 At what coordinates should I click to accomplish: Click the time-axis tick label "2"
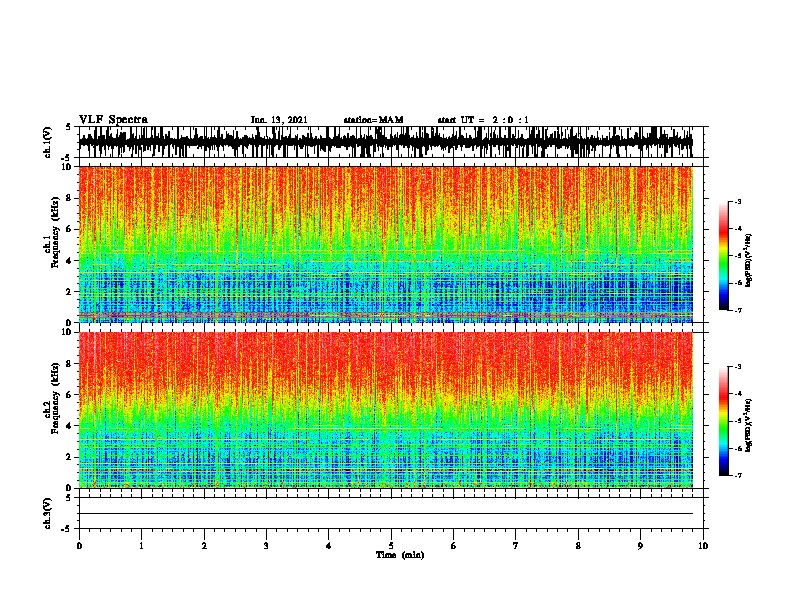(x=204, y=546)
